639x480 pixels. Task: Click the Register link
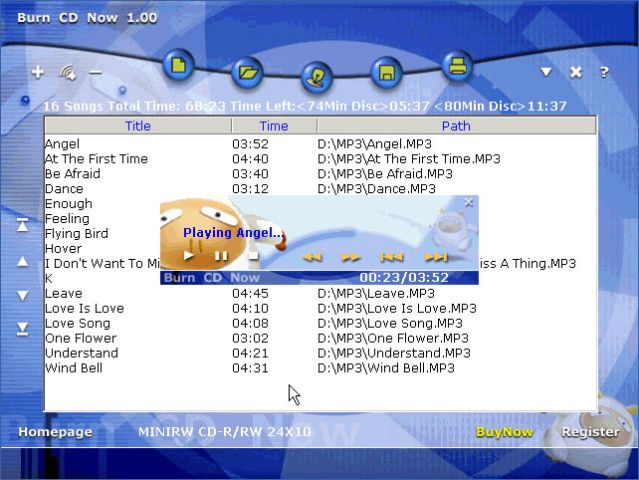(x=591, y=432)
